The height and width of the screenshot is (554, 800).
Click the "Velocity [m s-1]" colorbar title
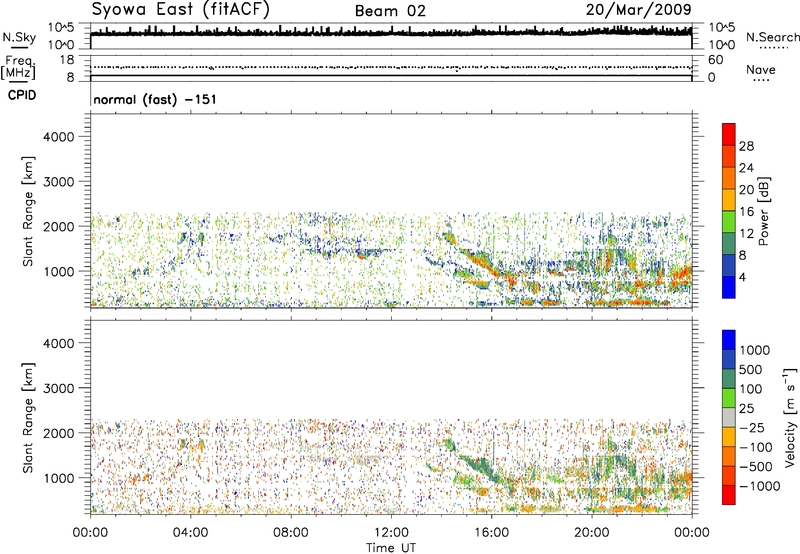pos(790,417)
